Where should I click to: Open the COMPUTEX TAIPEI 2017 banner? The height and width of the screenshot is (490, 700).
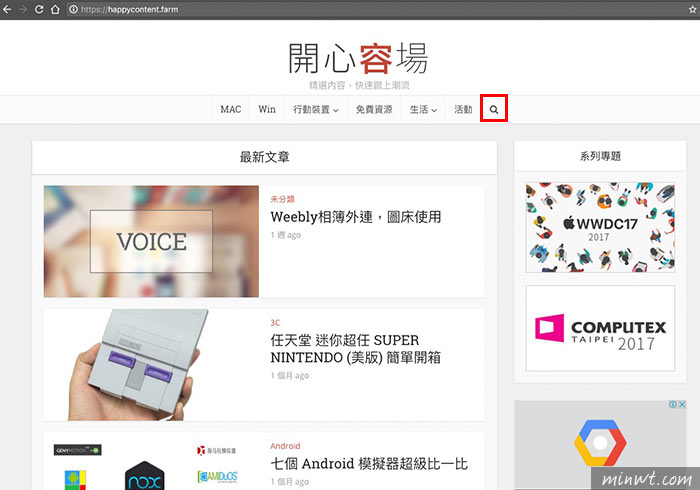point(600,328)
